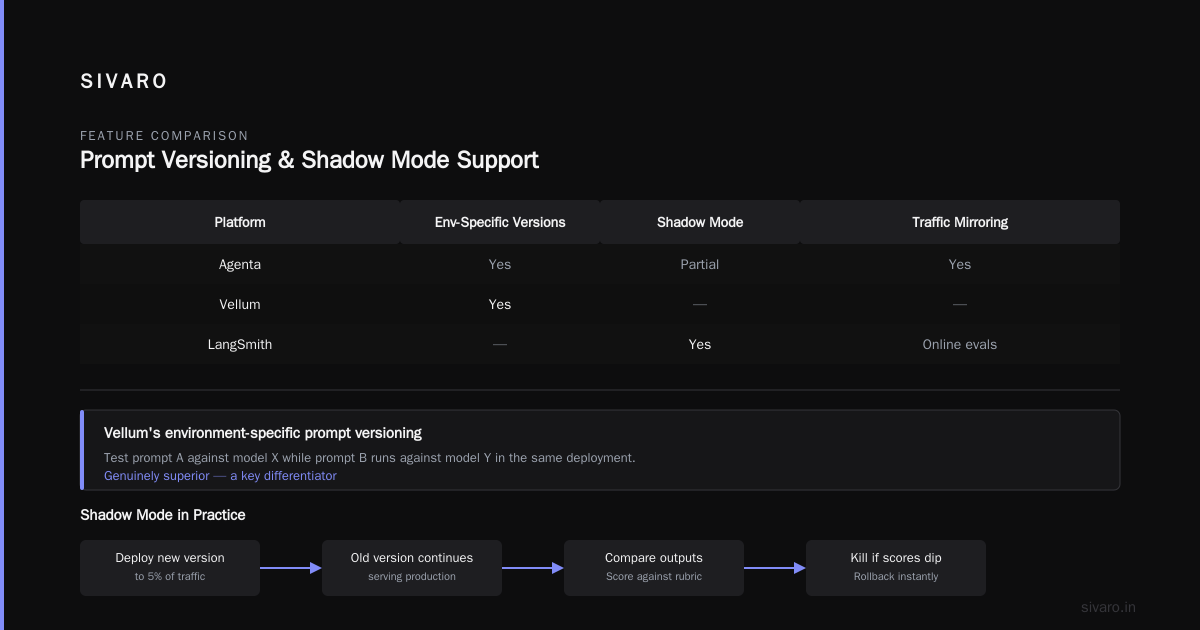Click the Env-Specific Versions column header
Image resolution: width=1200 pixels, height=630 pixels.
pyautogui.click(x=500, y=222)
